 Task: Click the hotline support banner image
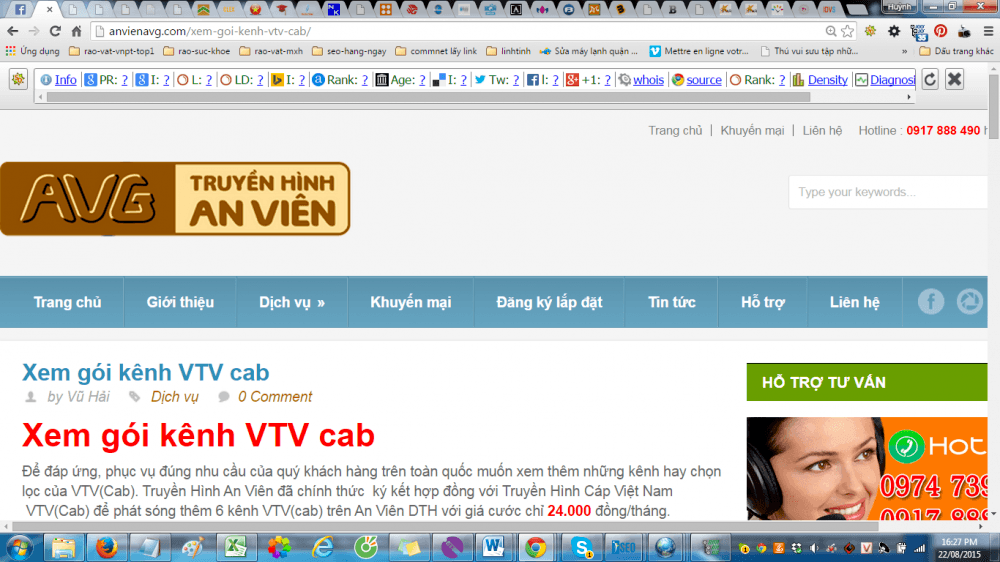click(867, 469)
